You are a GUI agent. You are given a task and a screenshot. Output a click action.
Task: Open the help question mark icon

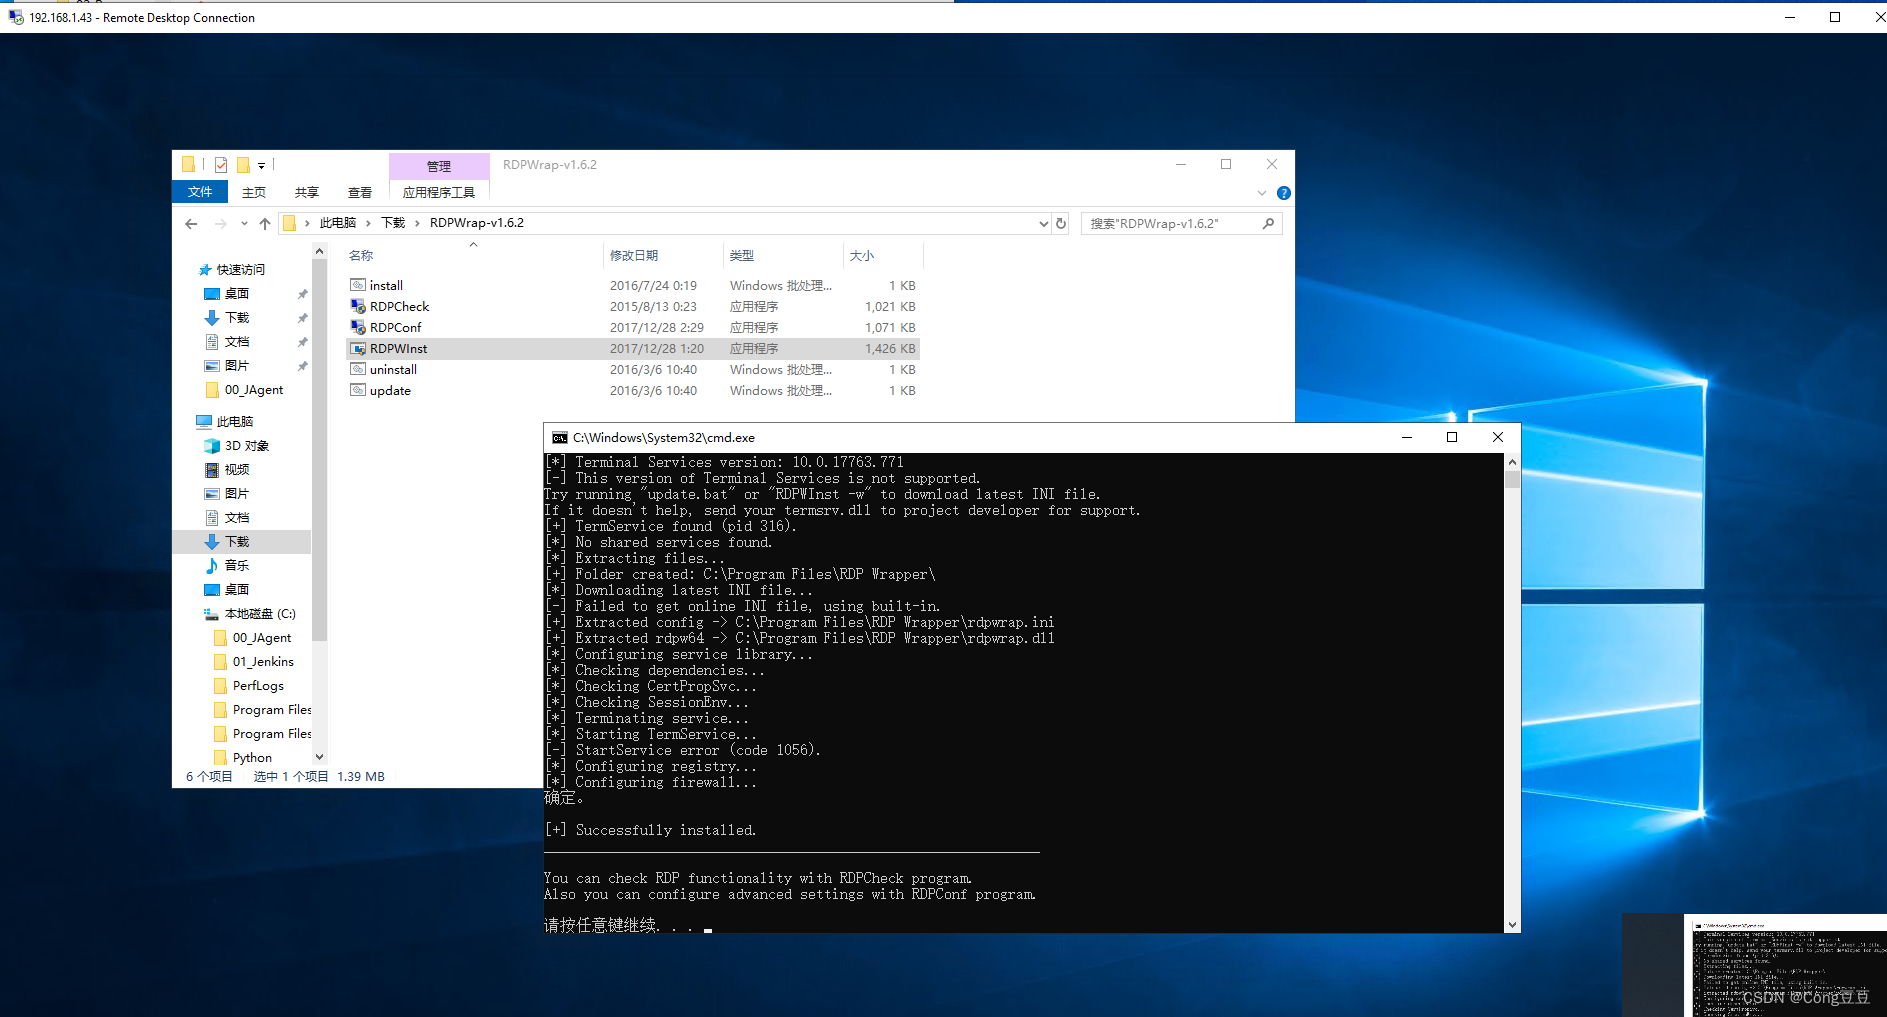pos(1283,192)
